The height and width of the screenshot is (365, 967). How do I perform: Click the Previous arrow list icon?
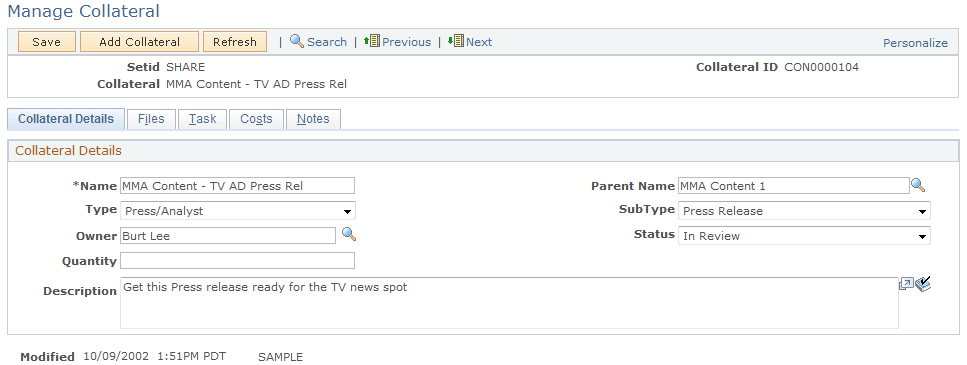(371, 41)
